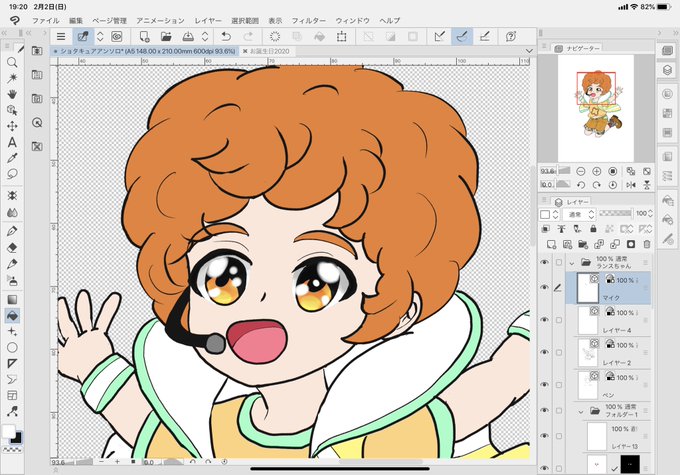Select the レイヤー panel tab
Viewport: 680px width, 475px height.
pyautogui.click(x=572, y=202)
